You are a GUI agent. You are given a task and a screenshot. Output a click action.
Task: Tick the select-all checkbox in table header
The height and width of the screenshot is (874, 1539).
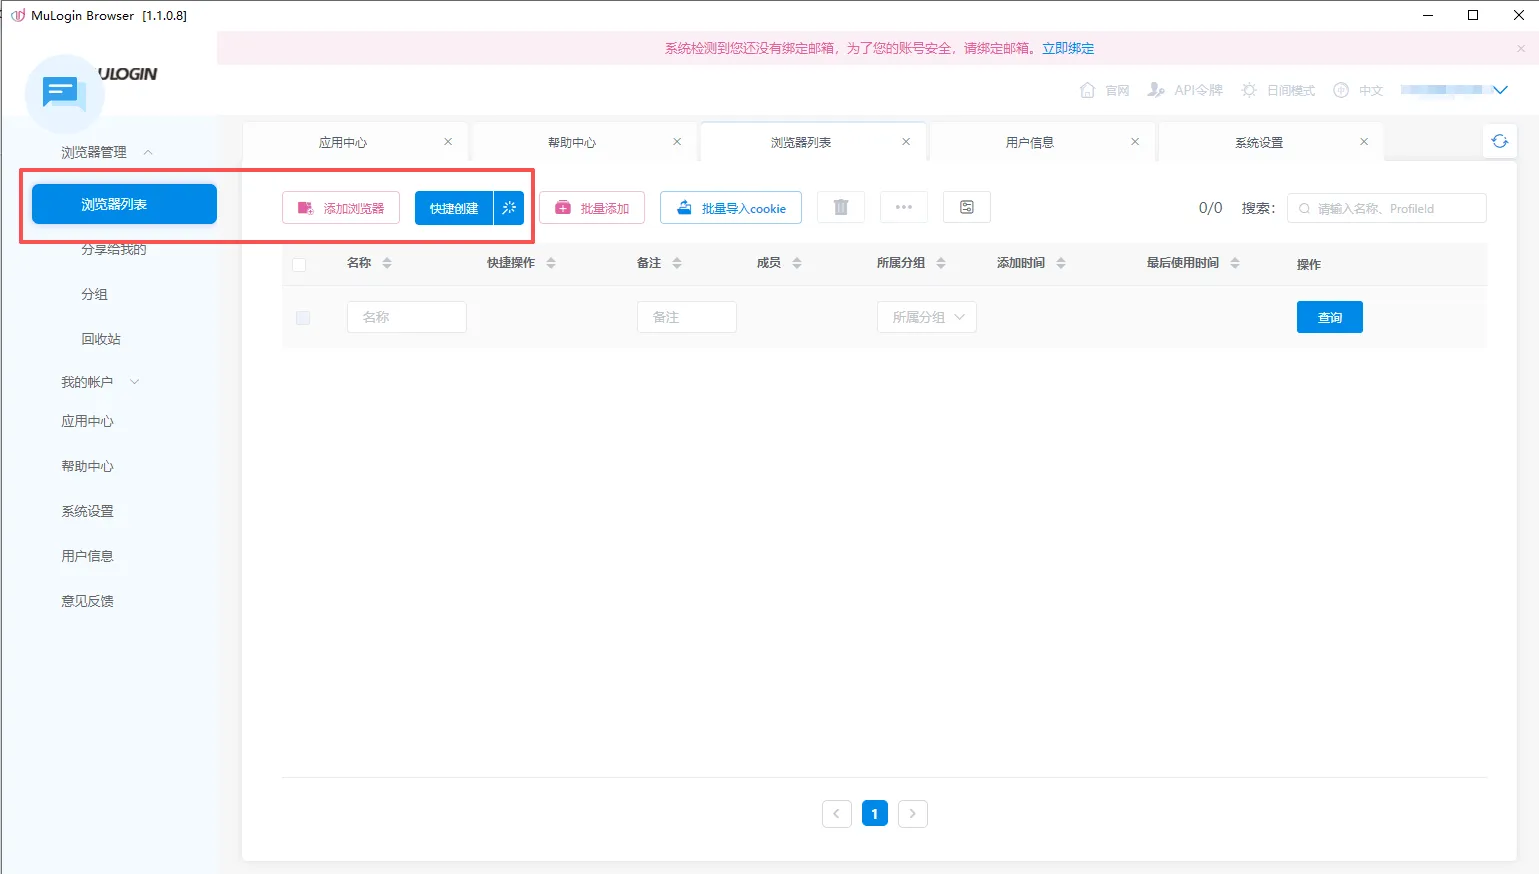(x=299, y=265)
